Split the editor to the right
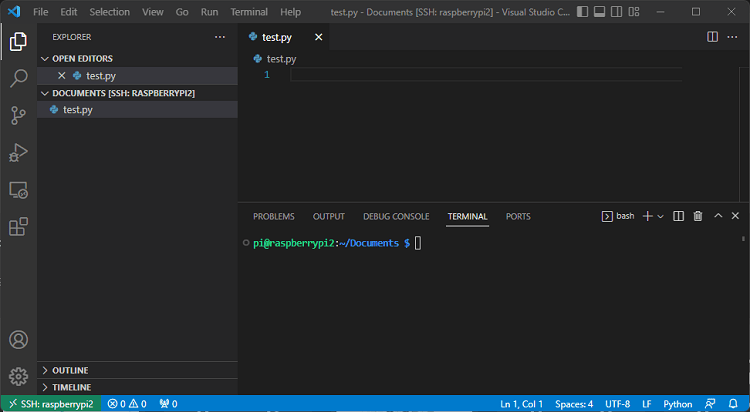 (x=712, y=37)
